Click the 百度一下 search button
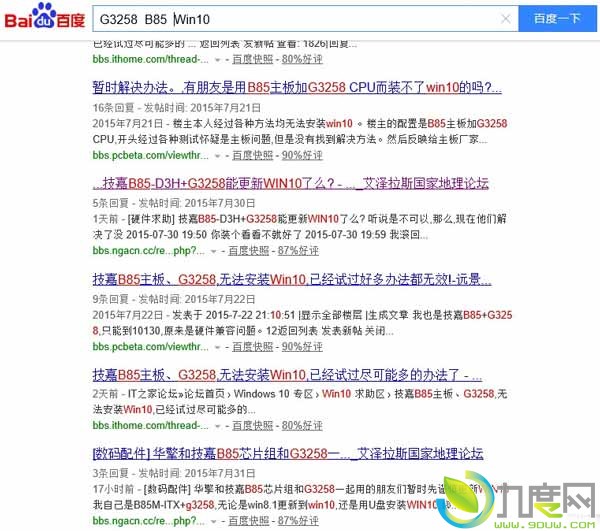This screenshot has width=600, height=531. click(557, 18)
